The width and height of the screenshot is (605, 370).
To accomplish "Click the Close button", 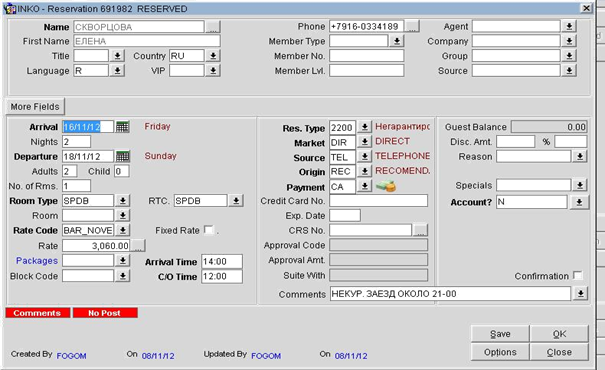I will (x=559, y=352).
